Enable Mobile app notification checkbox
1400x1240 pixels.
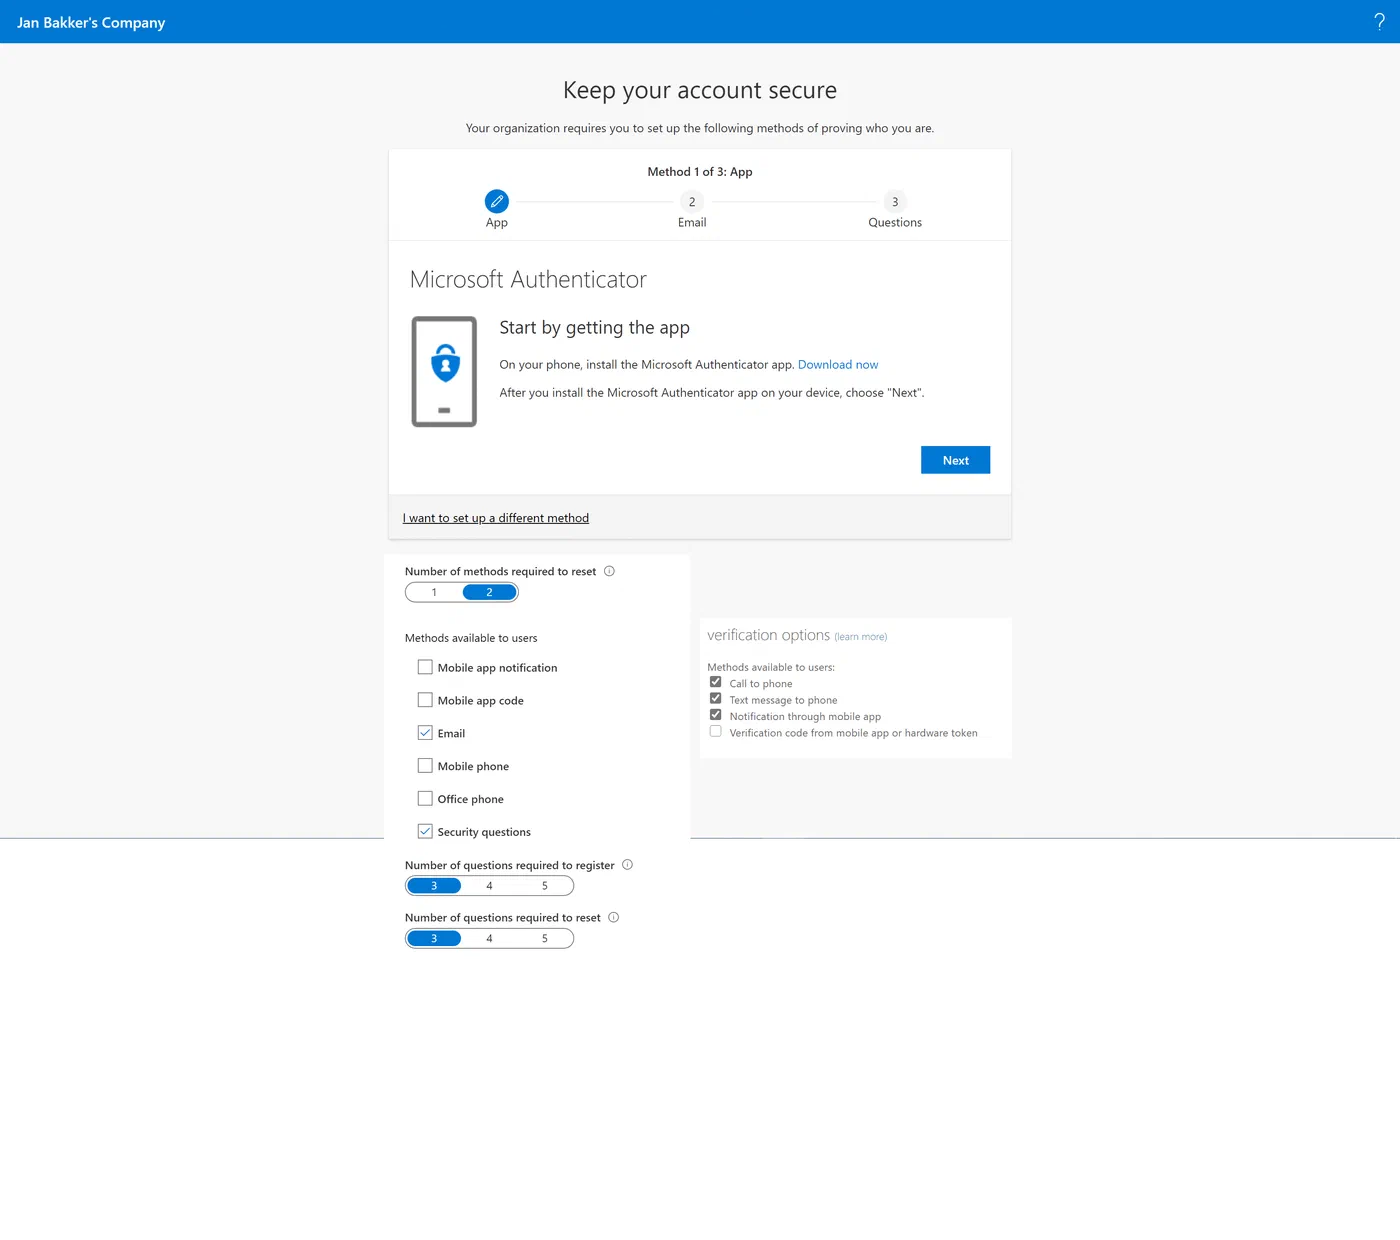coord(425,667)
